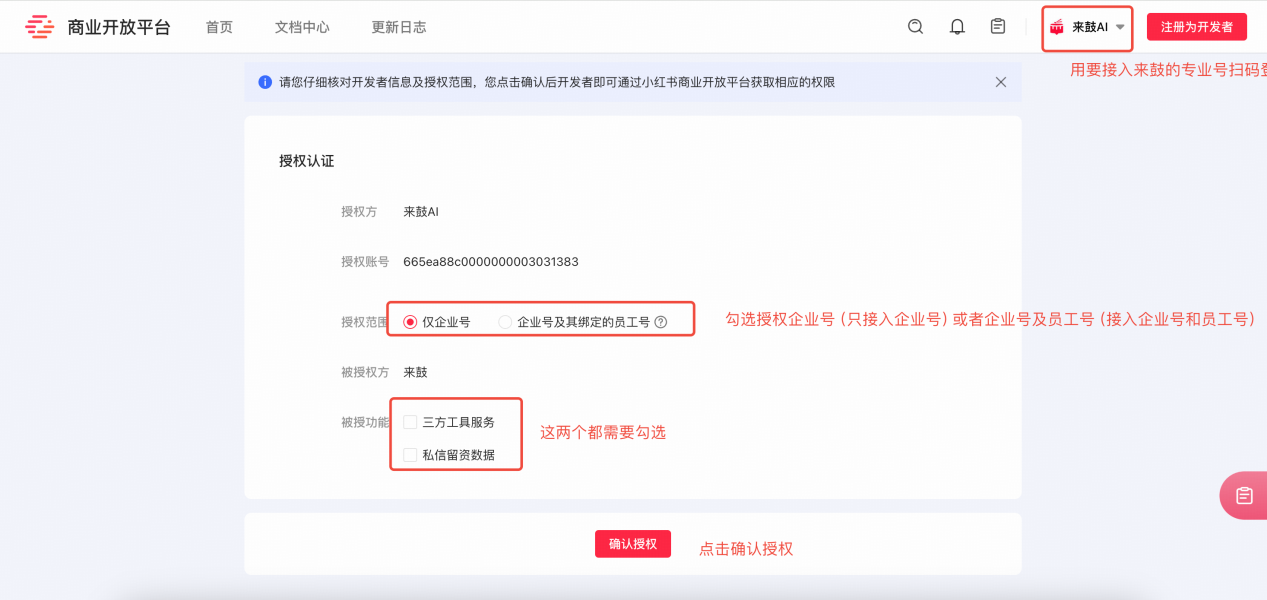Click the info icon in the notice banner

tap(263, 82)
